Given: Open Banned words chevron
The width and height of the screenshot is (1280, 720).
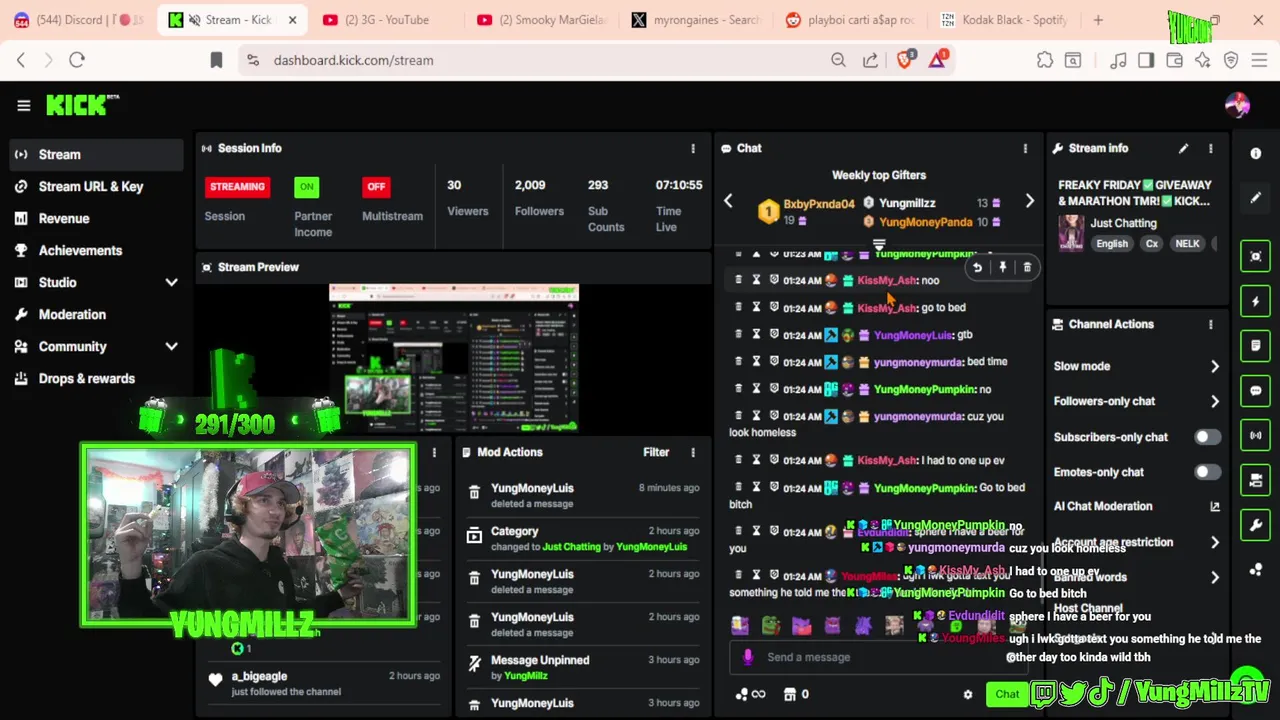Looking at the screenshot, I should point(1214,577).
